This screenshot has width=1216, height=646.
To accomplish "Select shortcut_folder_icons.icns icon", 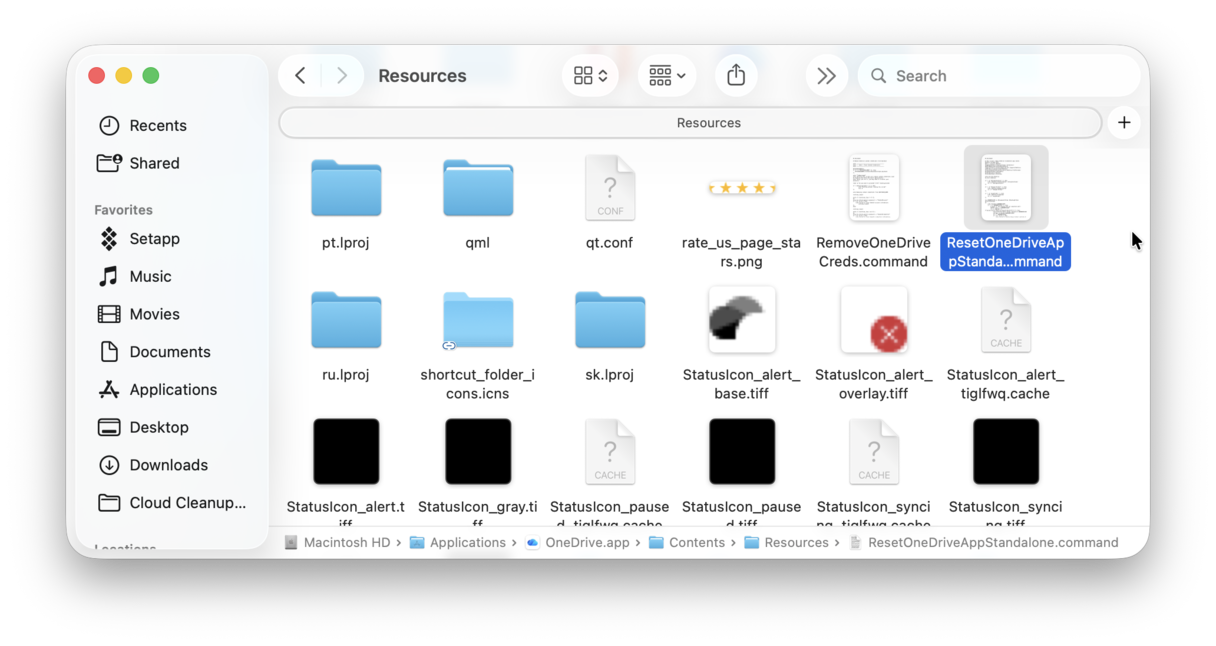I will click(x=478, y=320).
